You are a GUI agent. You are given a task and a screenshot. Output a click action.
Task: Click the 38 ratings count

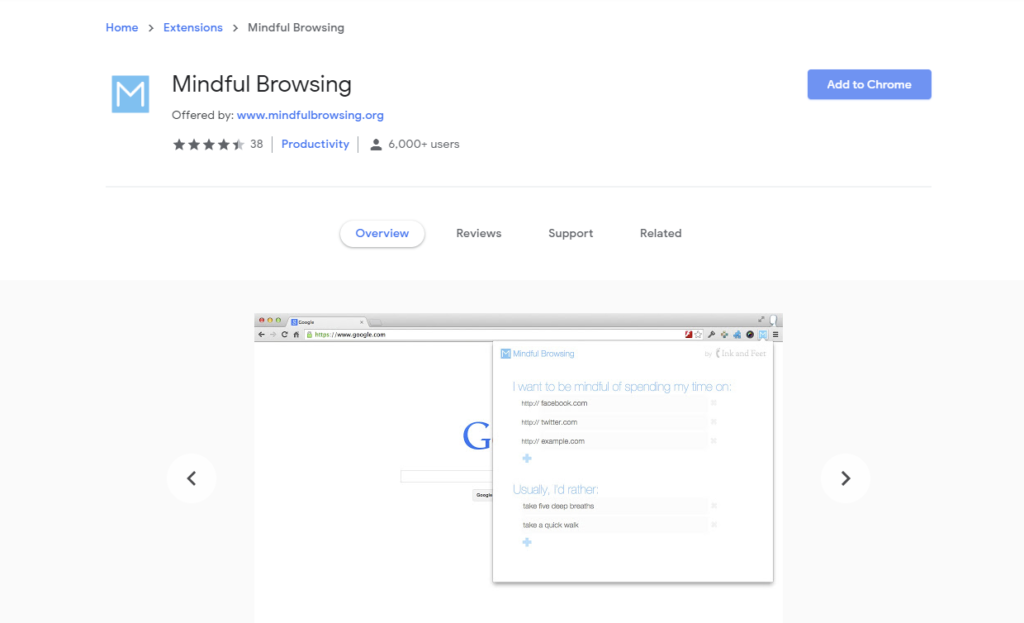click(257, 144)
